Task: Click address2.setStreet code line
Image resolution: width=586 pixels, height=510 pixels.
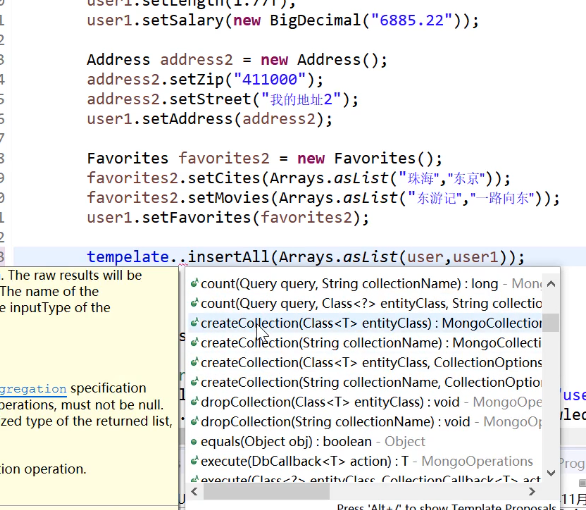Action: coord(223,99)
